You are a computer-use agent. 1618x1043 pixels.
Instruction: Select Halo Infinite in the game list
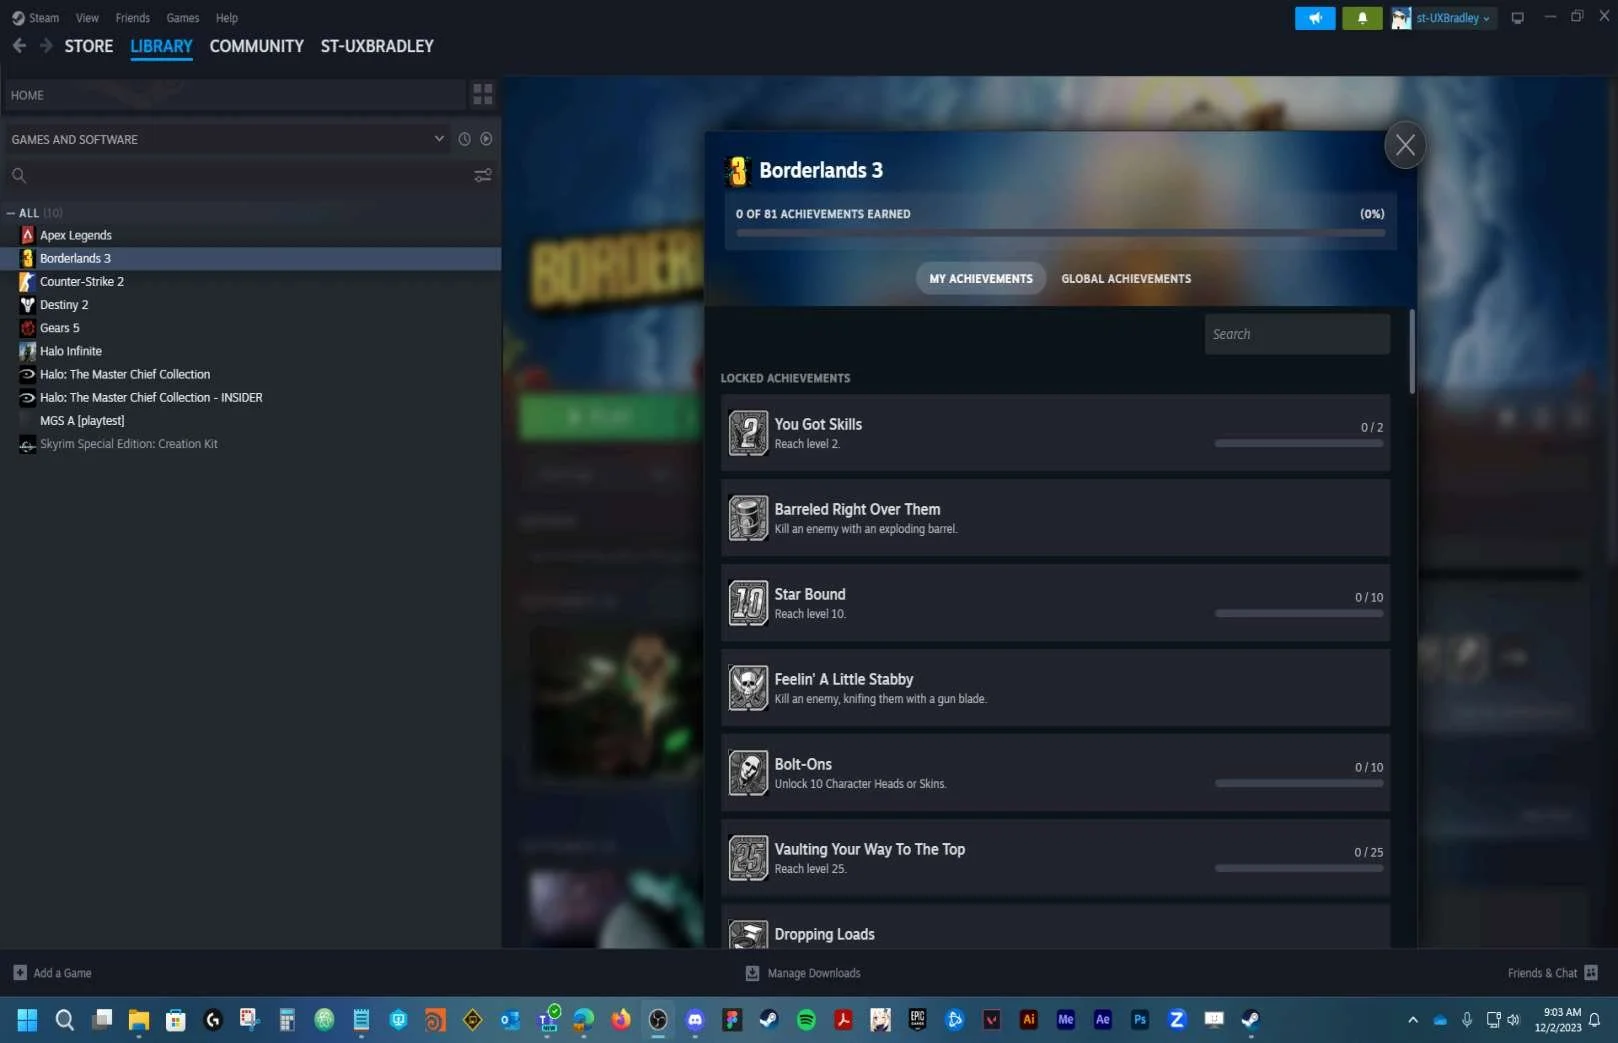tap(252, 351)
